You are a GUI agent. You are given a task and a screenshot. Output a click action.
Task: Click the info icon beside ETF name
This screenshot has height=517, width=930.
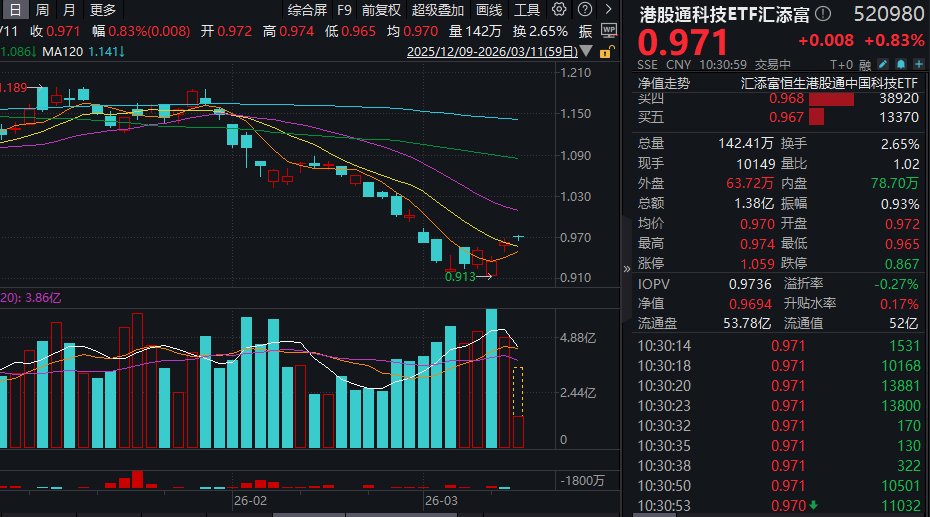tap(823, 14)
